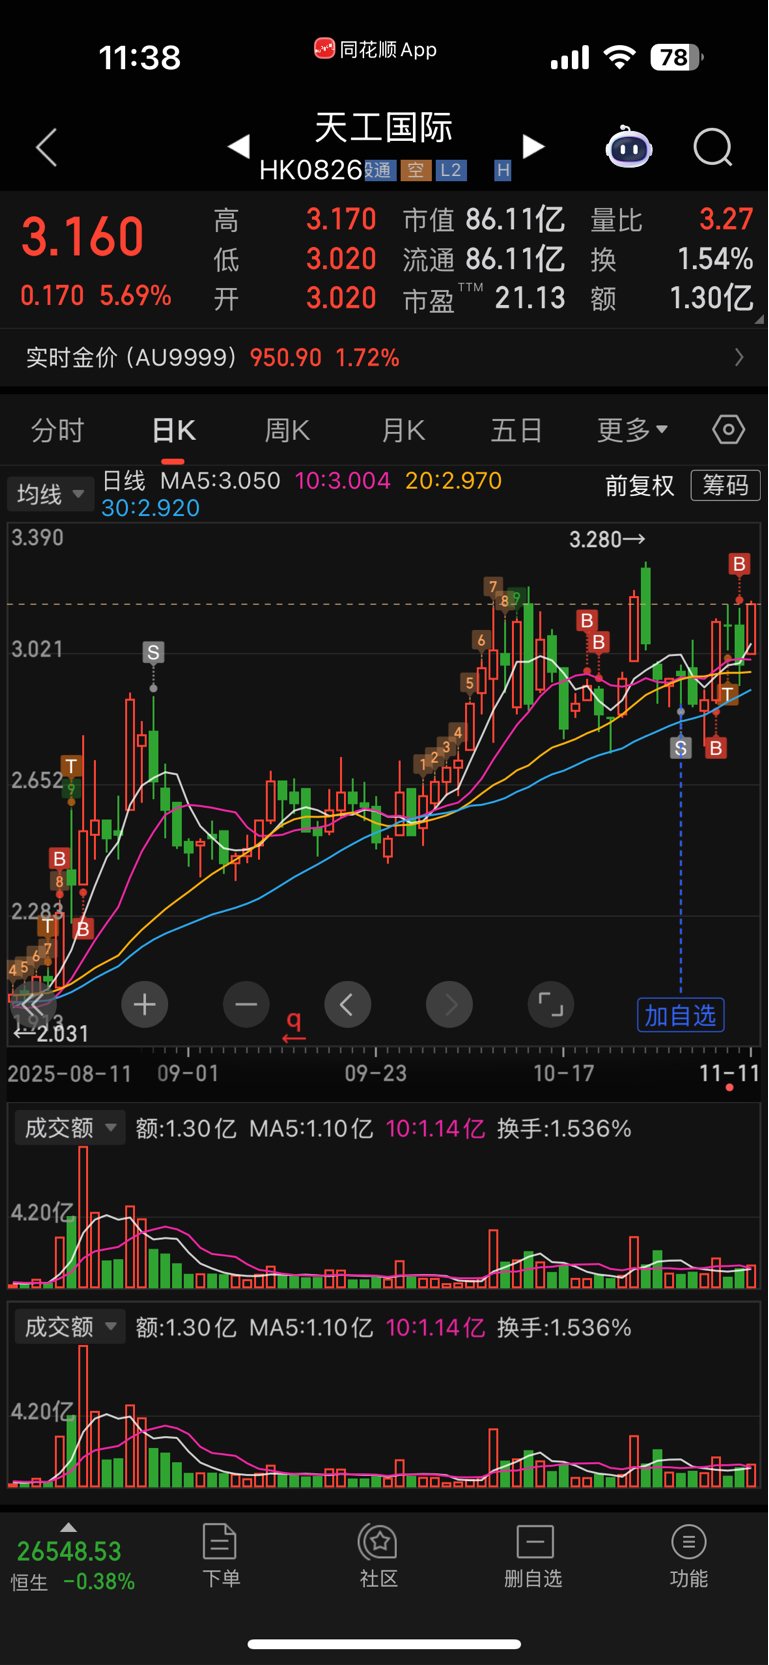Open fullscreen chart mode icon
The image size is (769, 1665).
tap(551, 1004)
